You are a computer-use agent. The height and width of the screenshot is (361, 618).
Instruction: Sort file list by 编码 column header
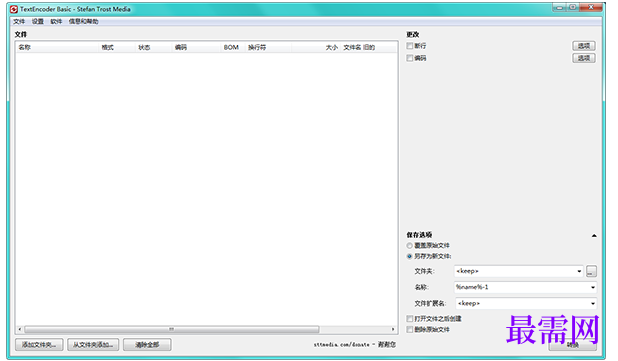(x=196, y=47)
